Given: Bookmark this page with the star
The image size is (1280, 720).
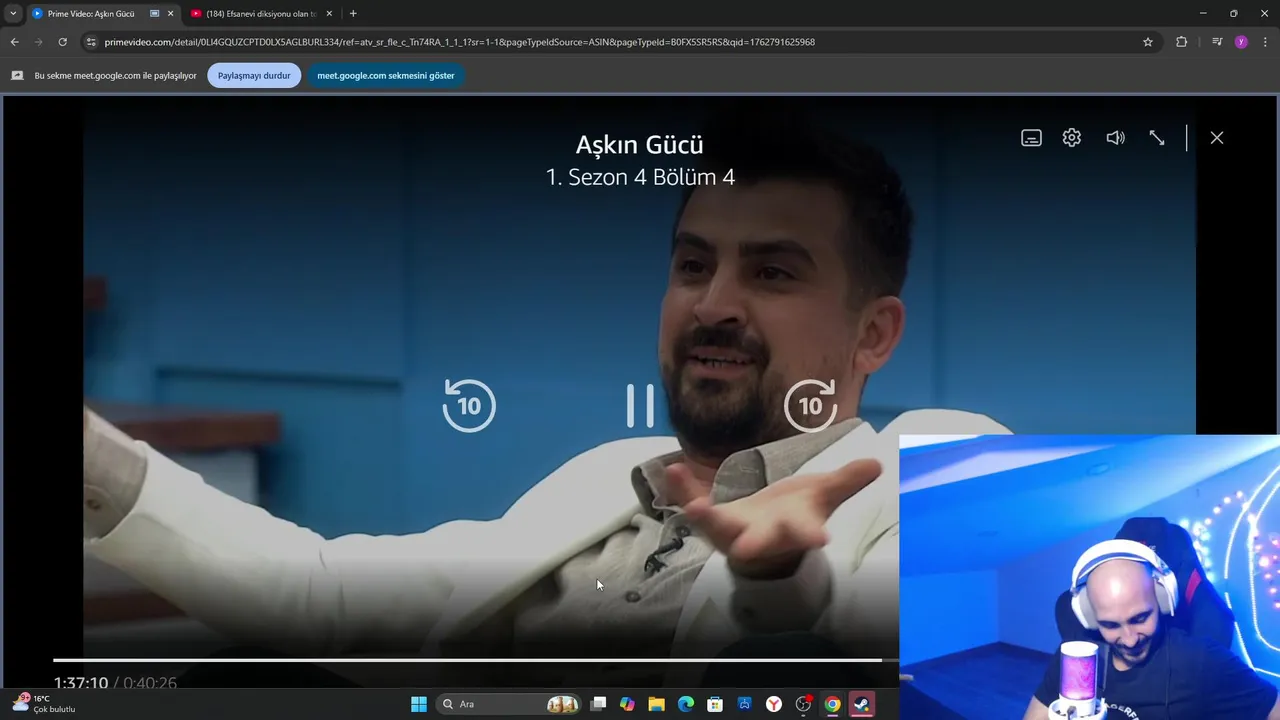Looking at the screenshot, I should 1148,42.
